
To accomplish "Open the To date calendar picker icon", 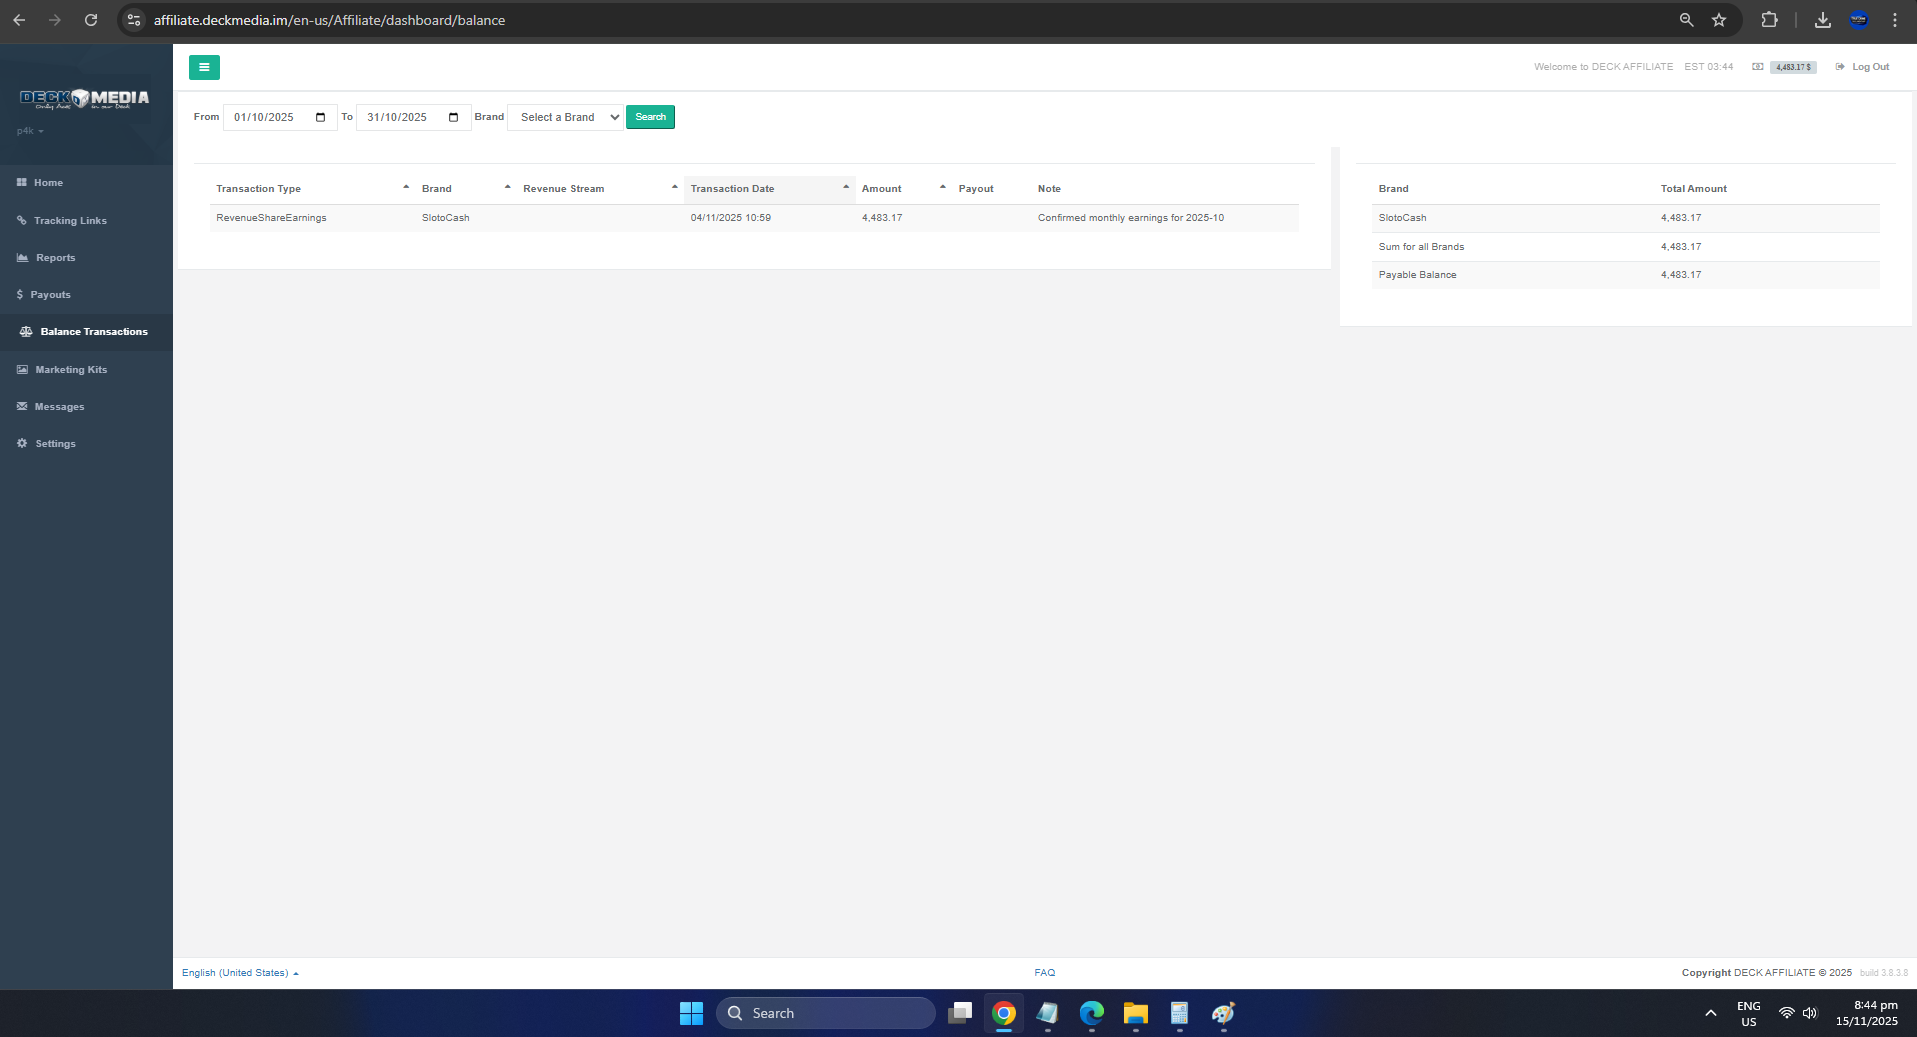I will 453,117.
